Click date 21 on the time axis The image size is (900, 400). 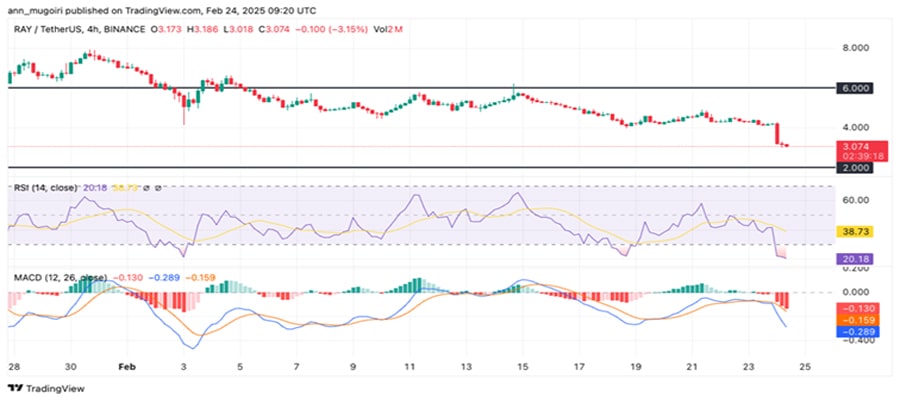[x=692, y=367]
